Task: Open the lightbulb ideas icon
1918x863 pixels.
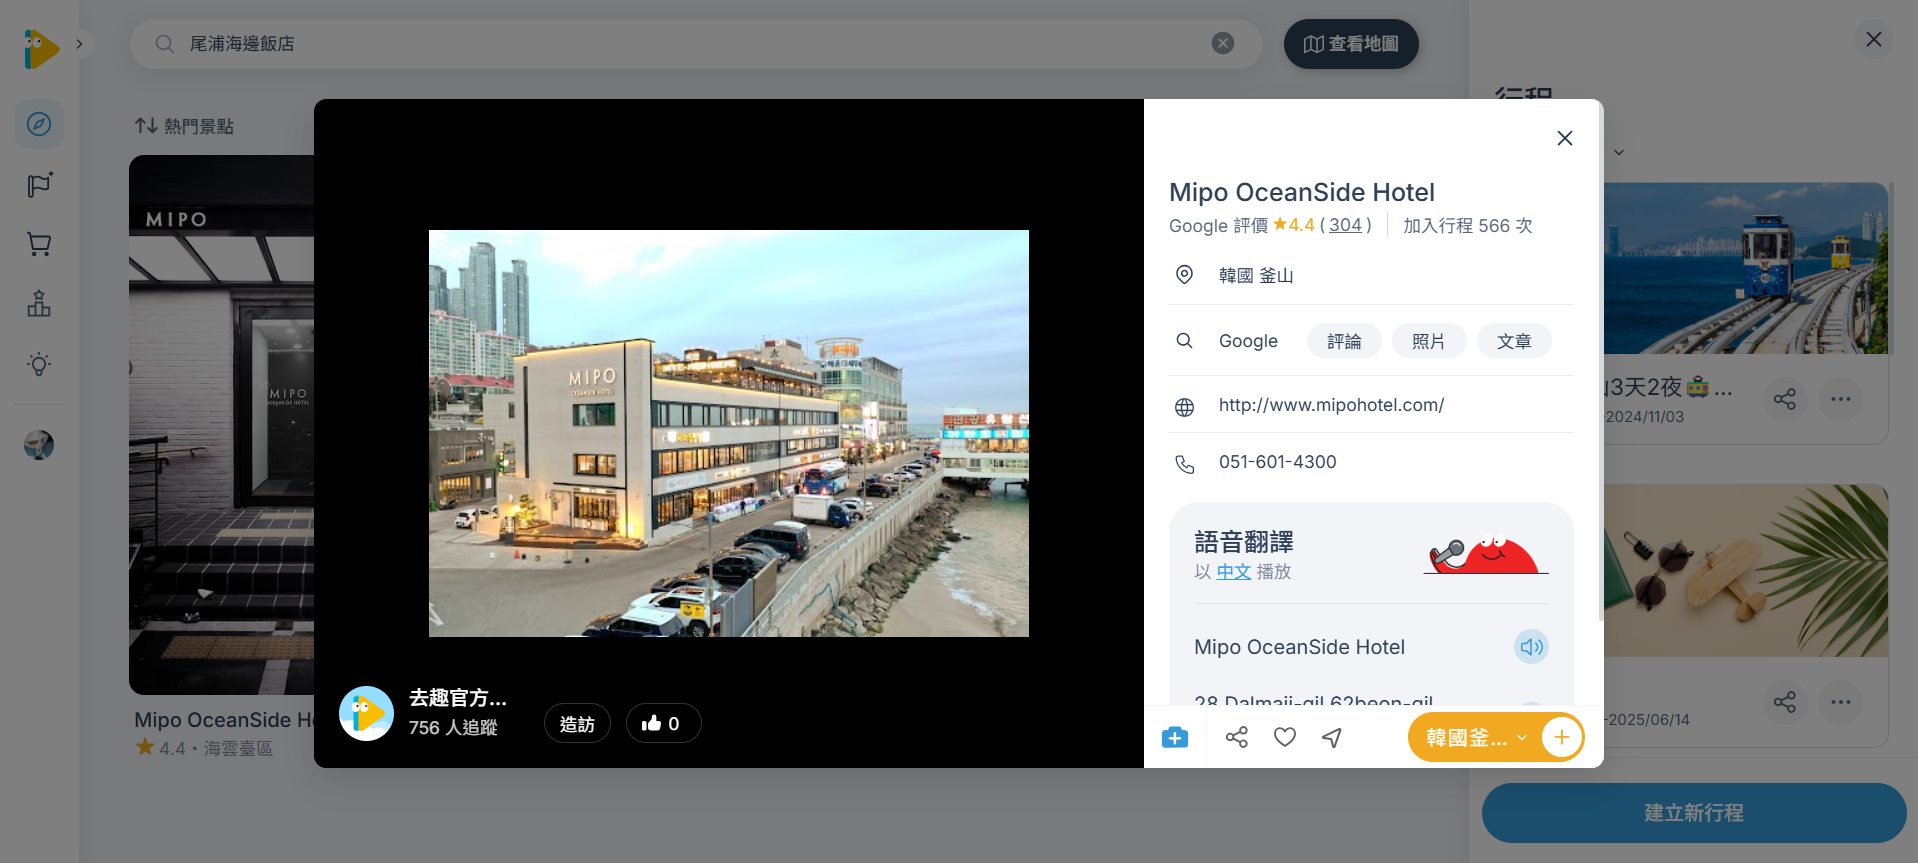Action: 39,364
